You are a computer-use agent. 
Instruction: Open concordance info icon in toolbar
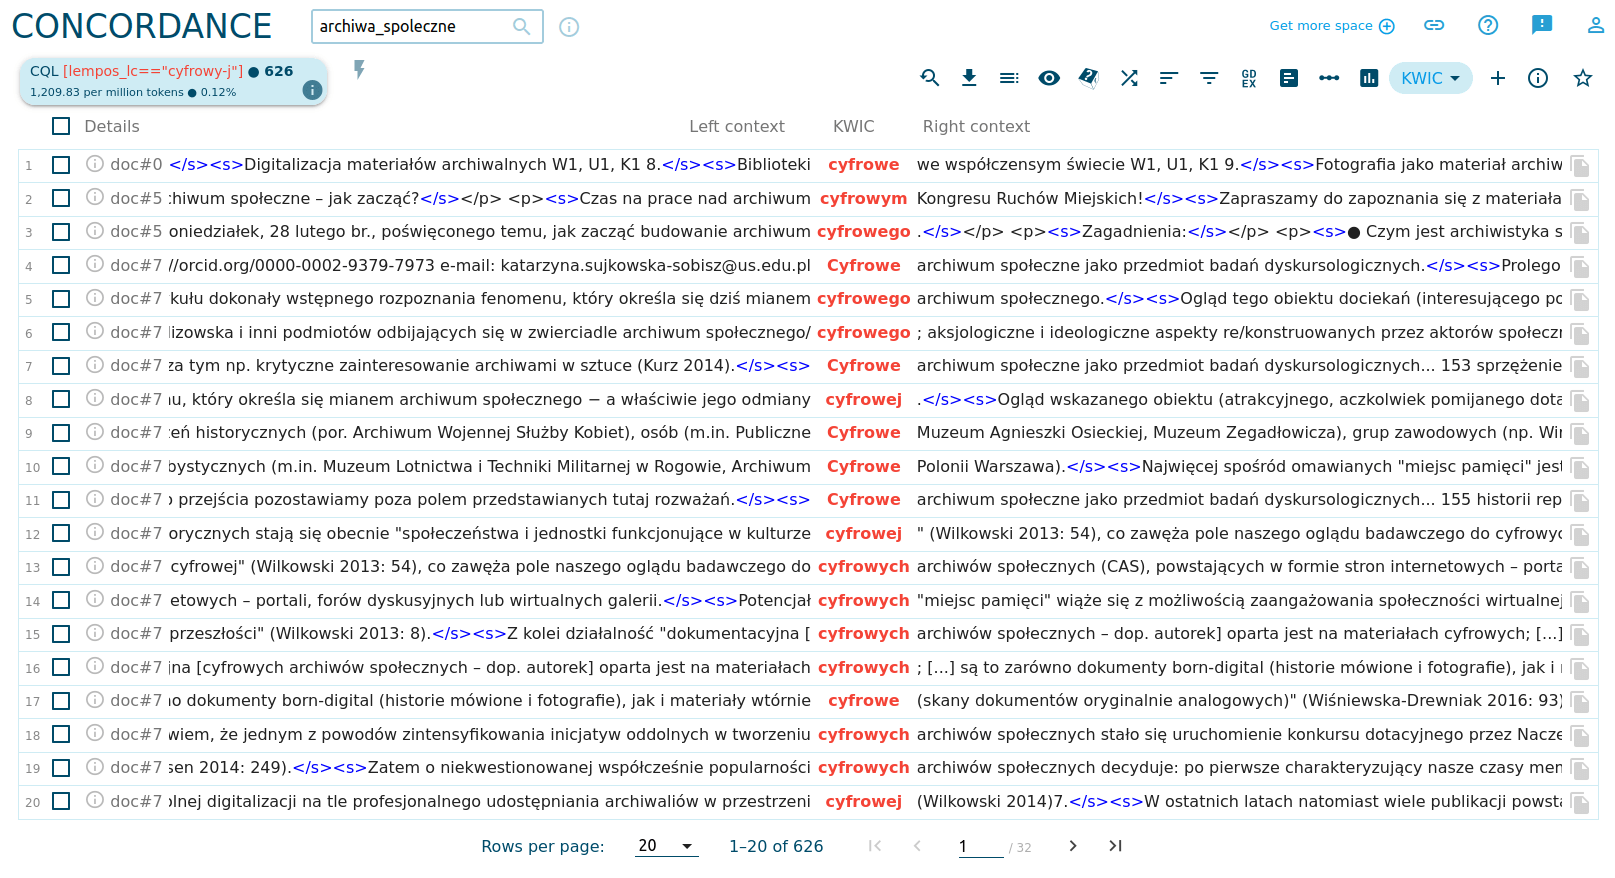[1538, 78]
